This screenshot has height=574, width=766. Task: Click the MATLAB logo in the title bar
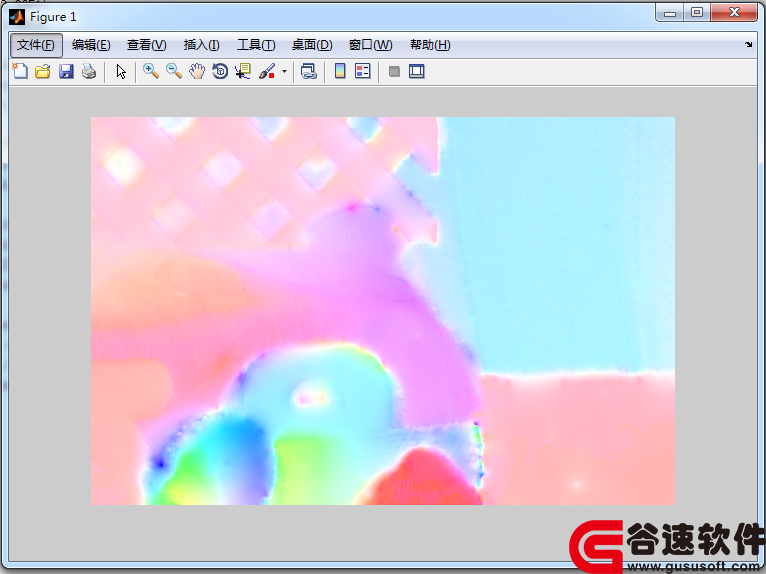(x=17, y=17)
